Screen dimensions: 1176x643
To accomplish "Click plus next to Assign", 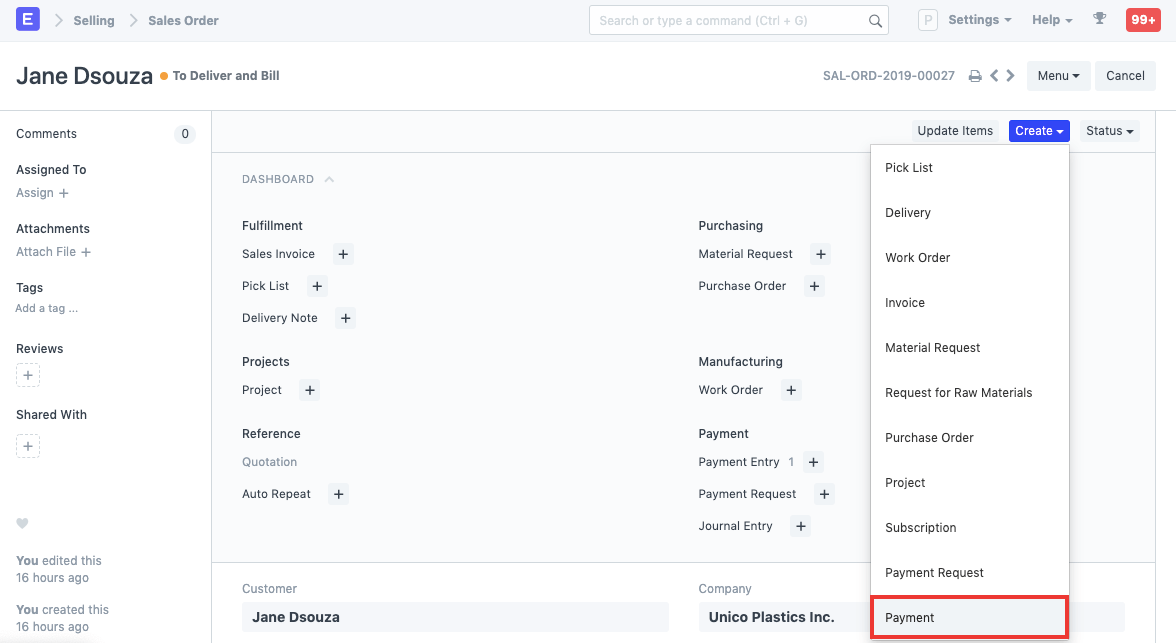I will pos(64,194).
